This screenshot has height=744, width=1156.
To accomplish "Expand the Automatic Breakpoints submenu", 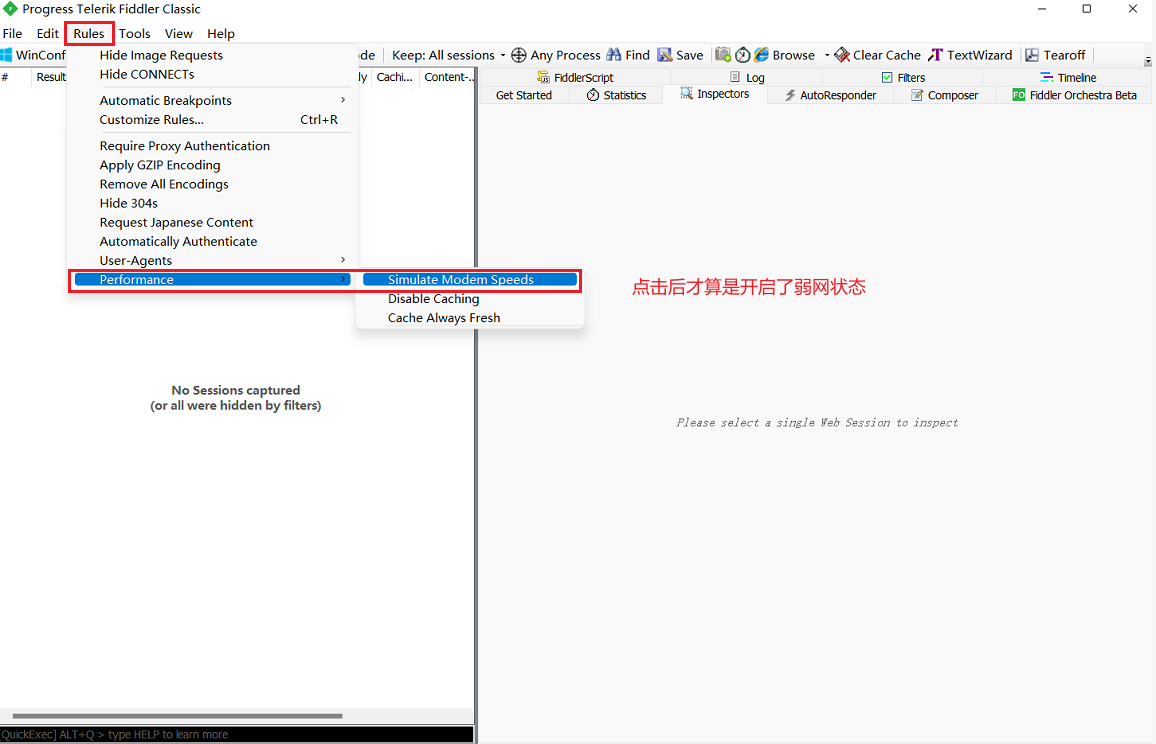I will (x=165, y=100).
